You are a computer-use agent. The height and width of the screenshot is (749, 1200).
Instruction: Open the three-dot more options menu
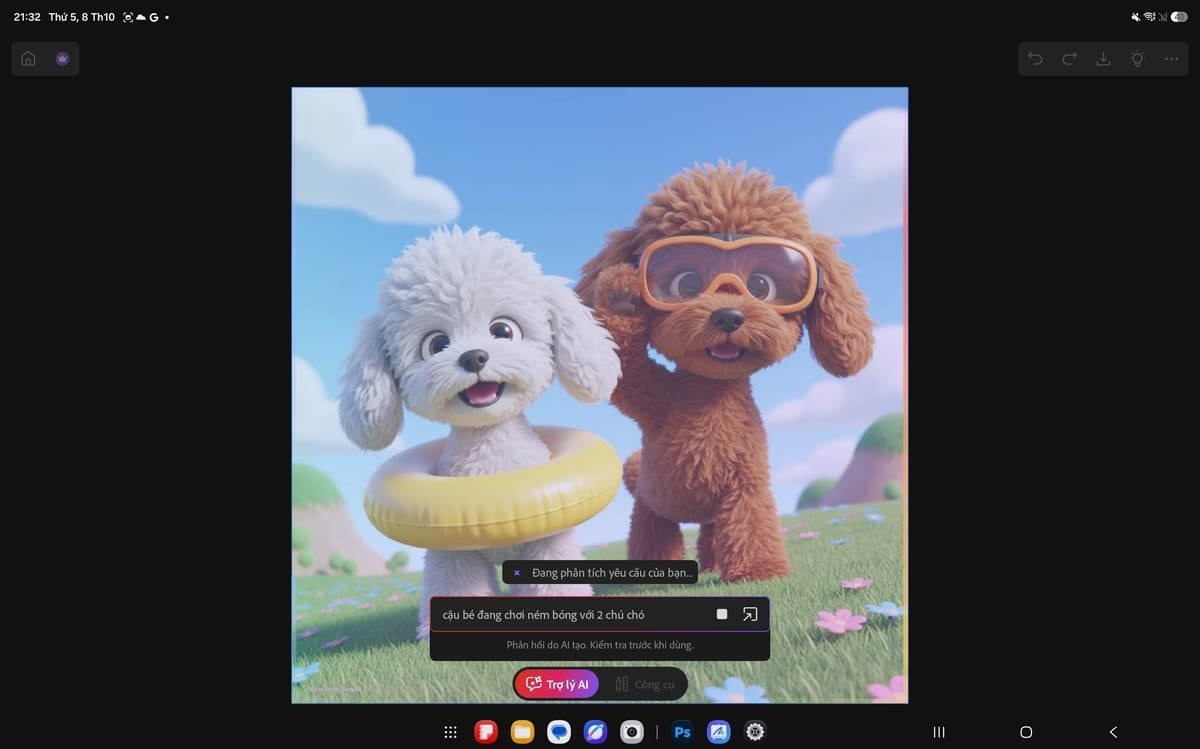(x=1171, y=59)
